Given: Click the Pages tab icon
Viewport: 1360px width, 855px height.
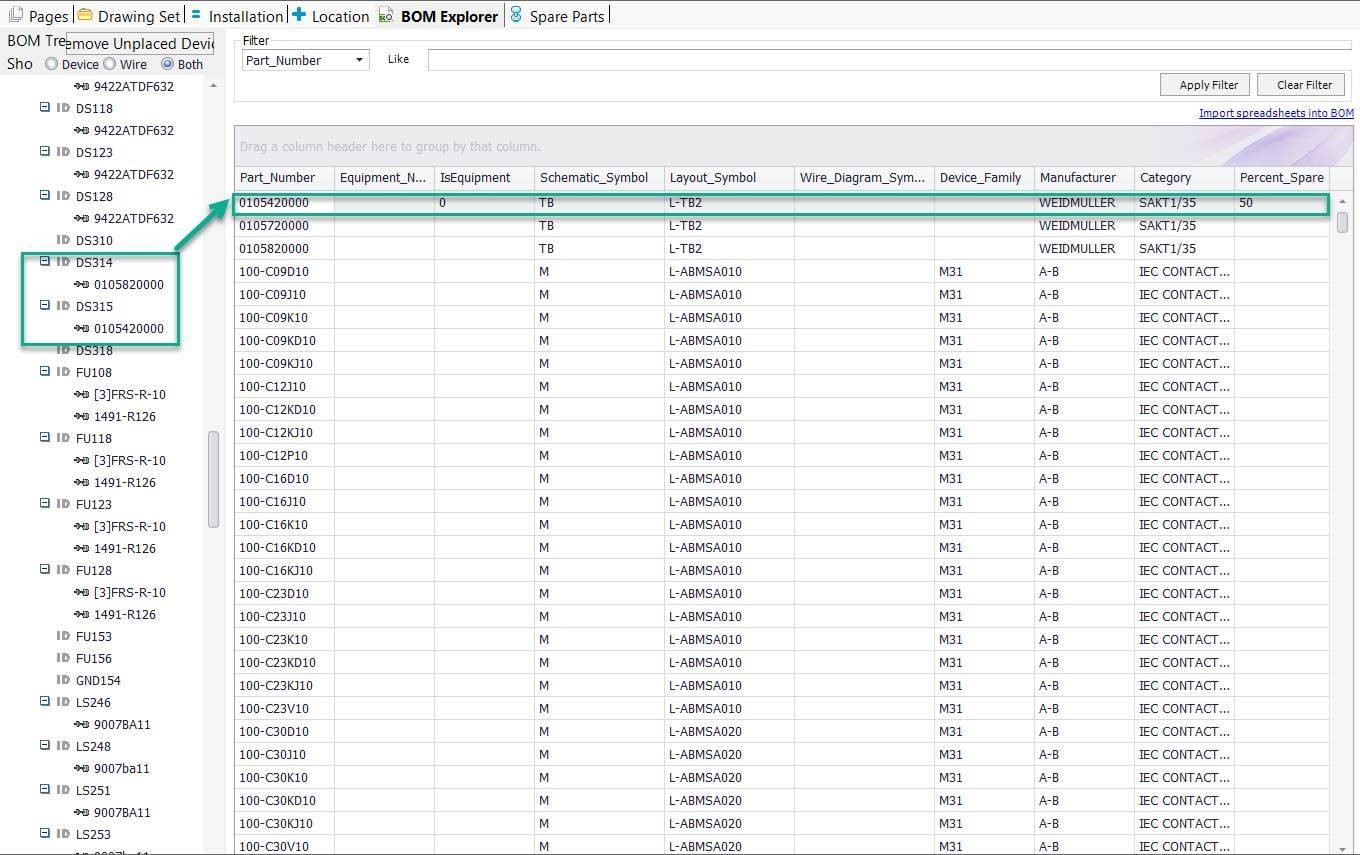Looking at the screenshot, I should 14,15.
